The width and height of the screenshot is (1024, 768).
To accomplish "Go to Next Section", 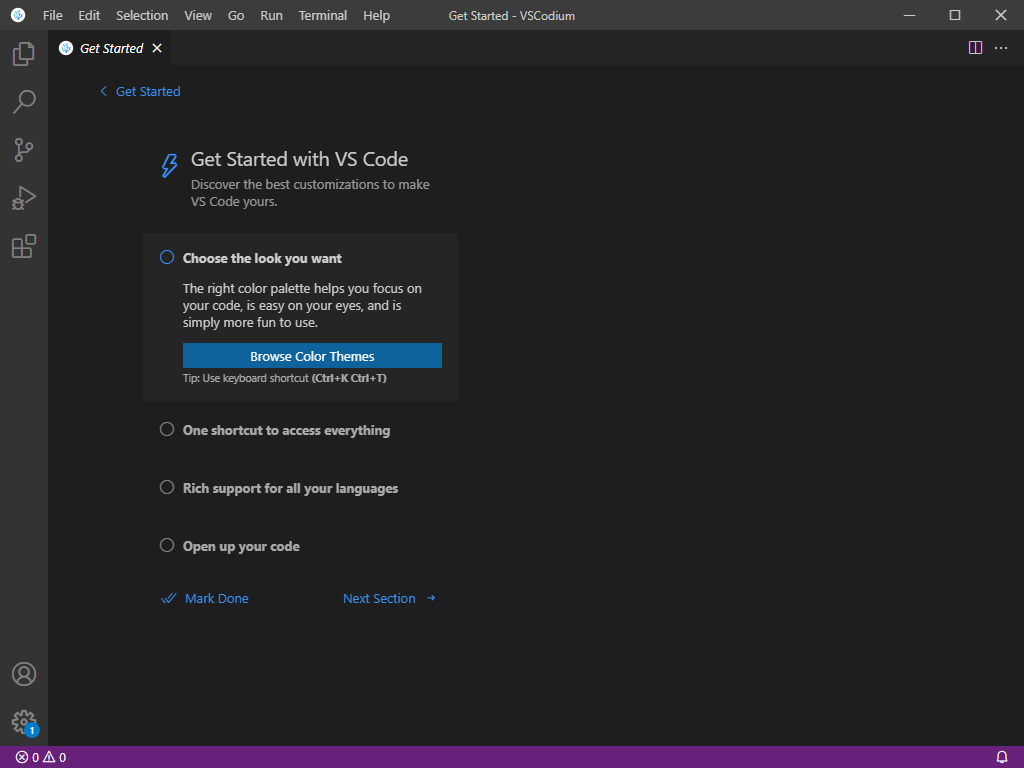I will (x=390, y=598).
